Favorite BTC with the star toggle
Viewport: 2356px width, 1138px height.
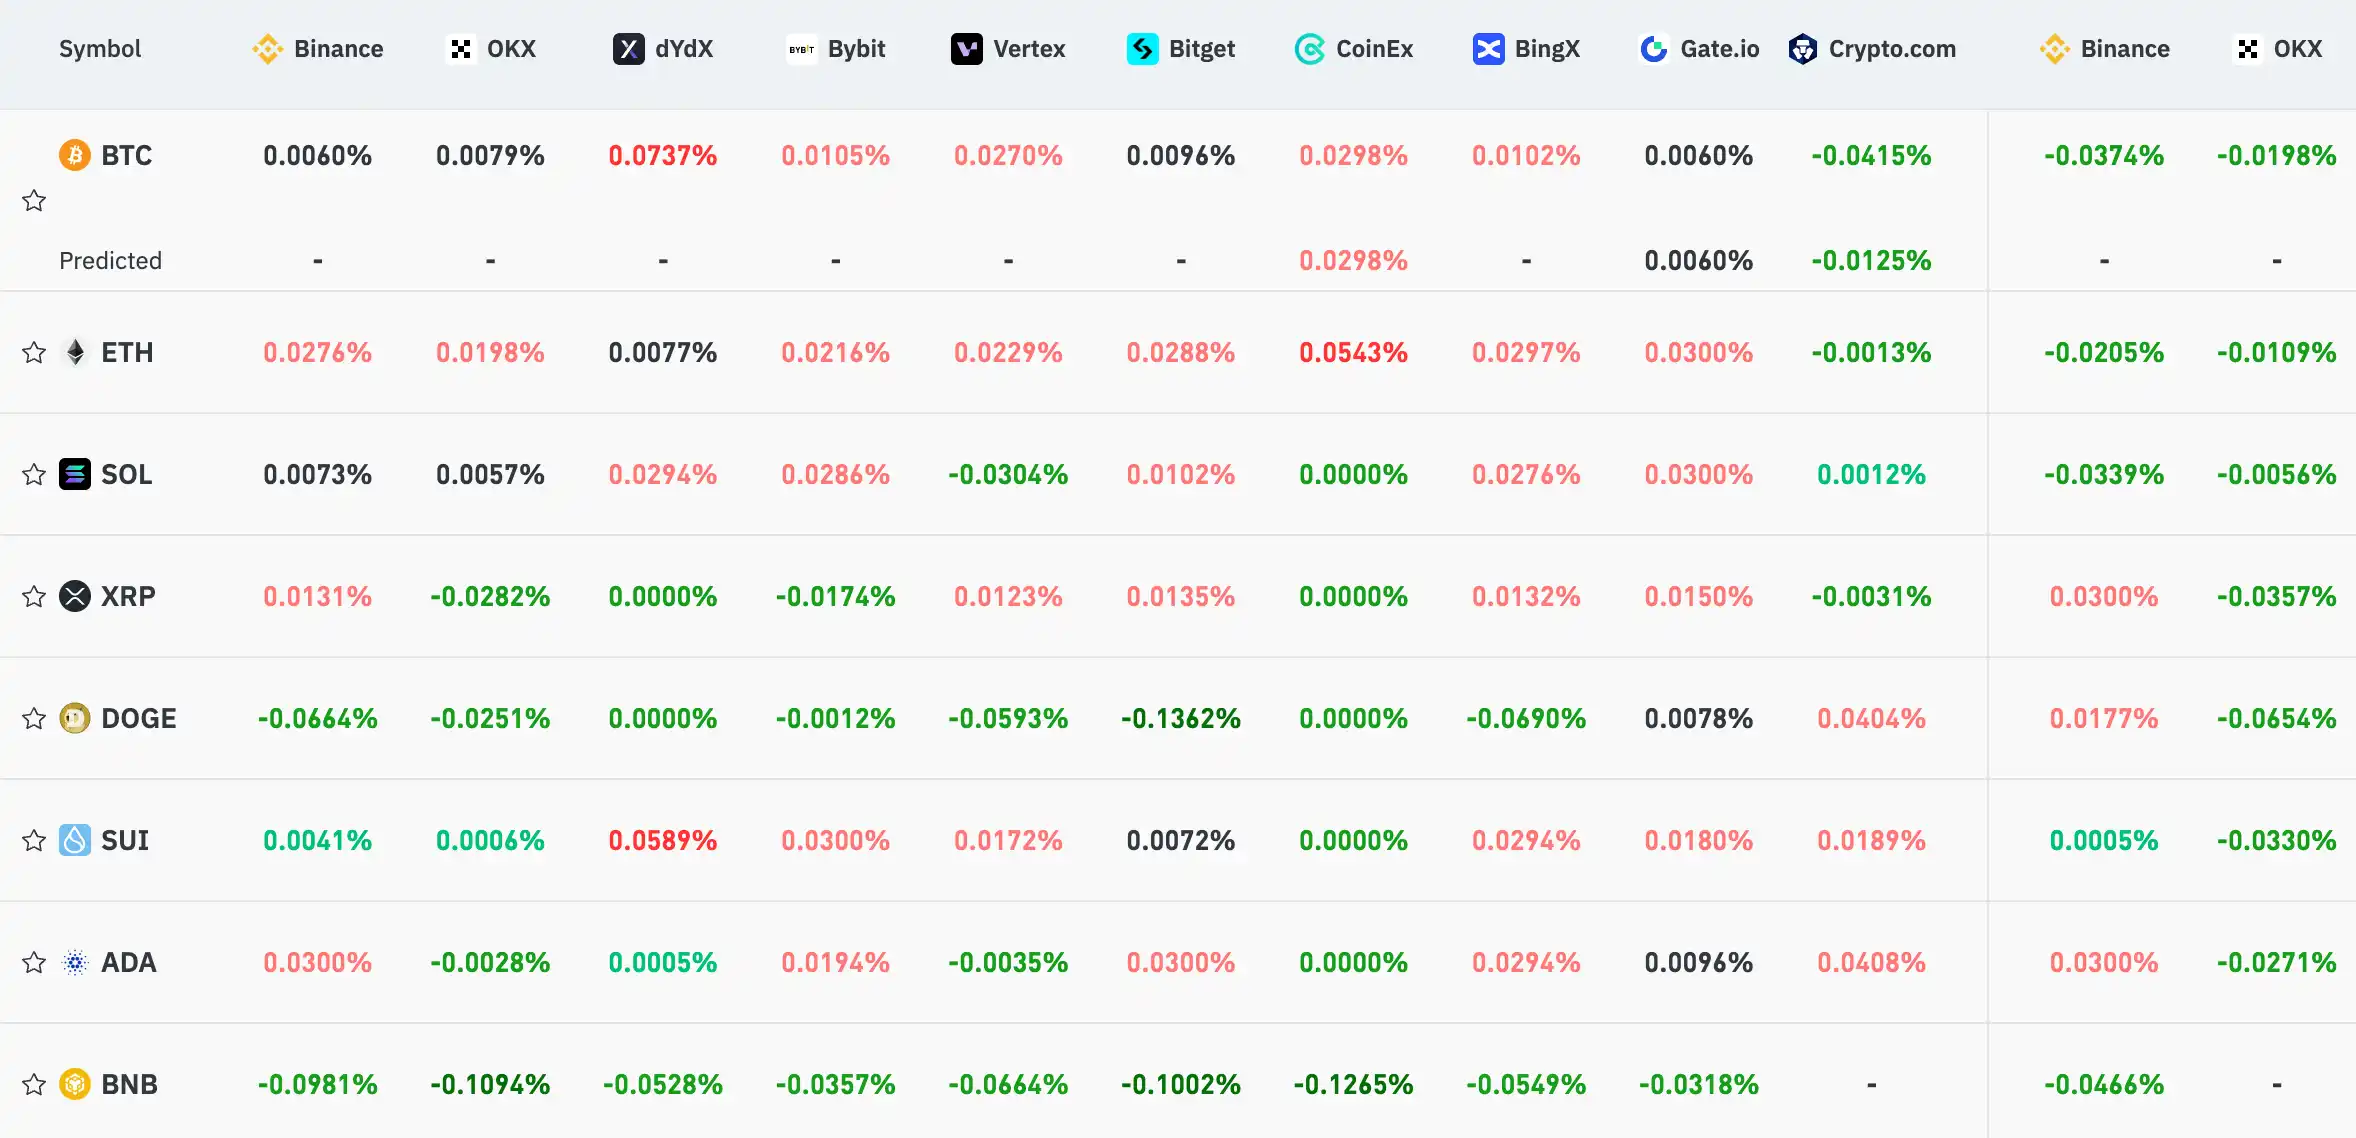click(34, 201)
